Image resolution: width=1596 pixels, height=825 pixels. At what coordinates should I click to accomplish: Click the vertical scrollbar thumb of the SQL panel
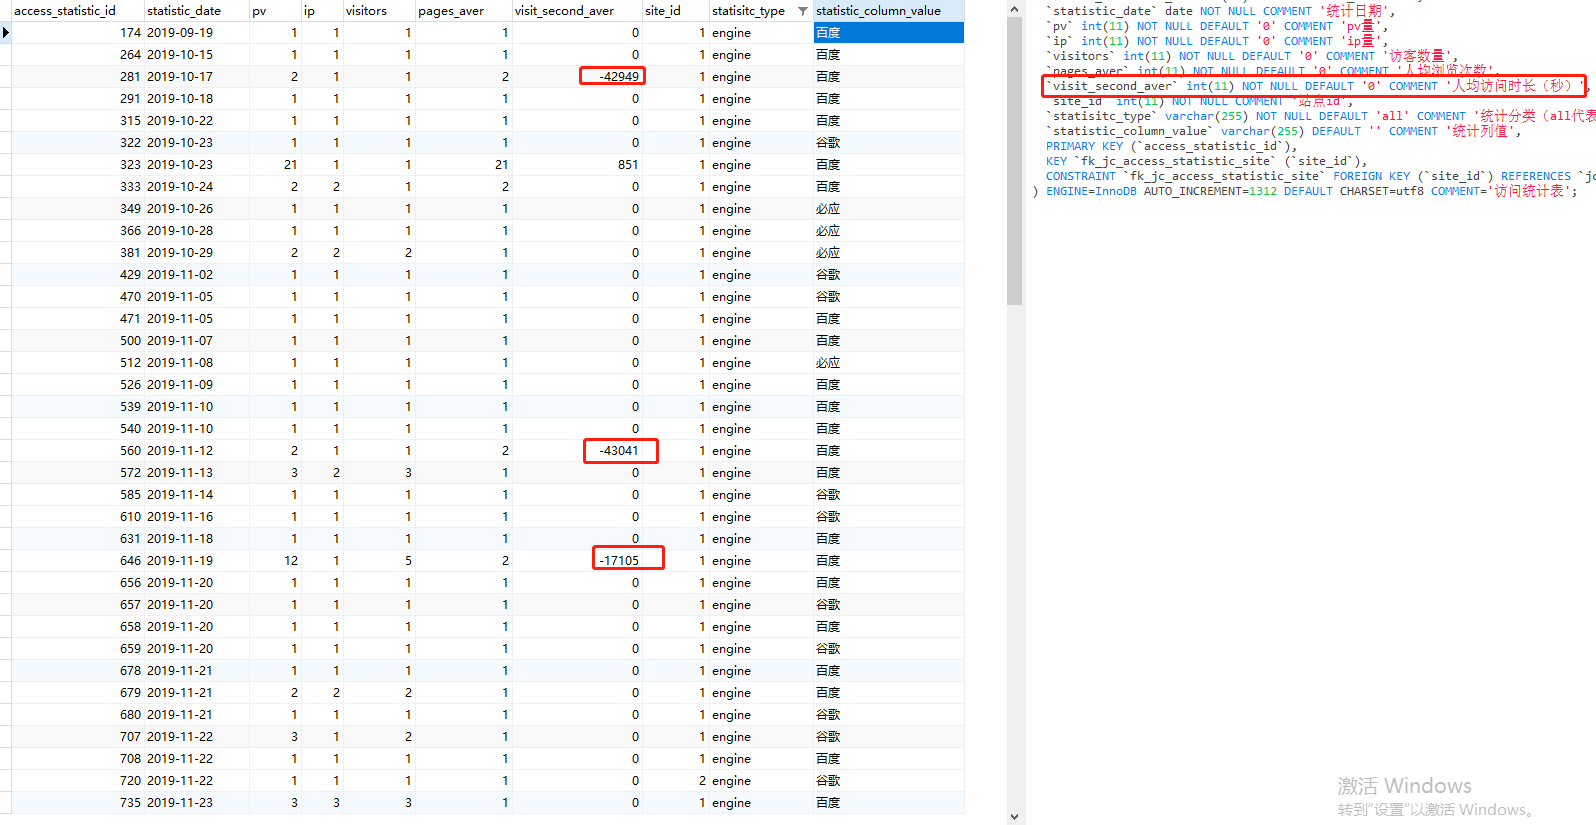click(1014, 160)
